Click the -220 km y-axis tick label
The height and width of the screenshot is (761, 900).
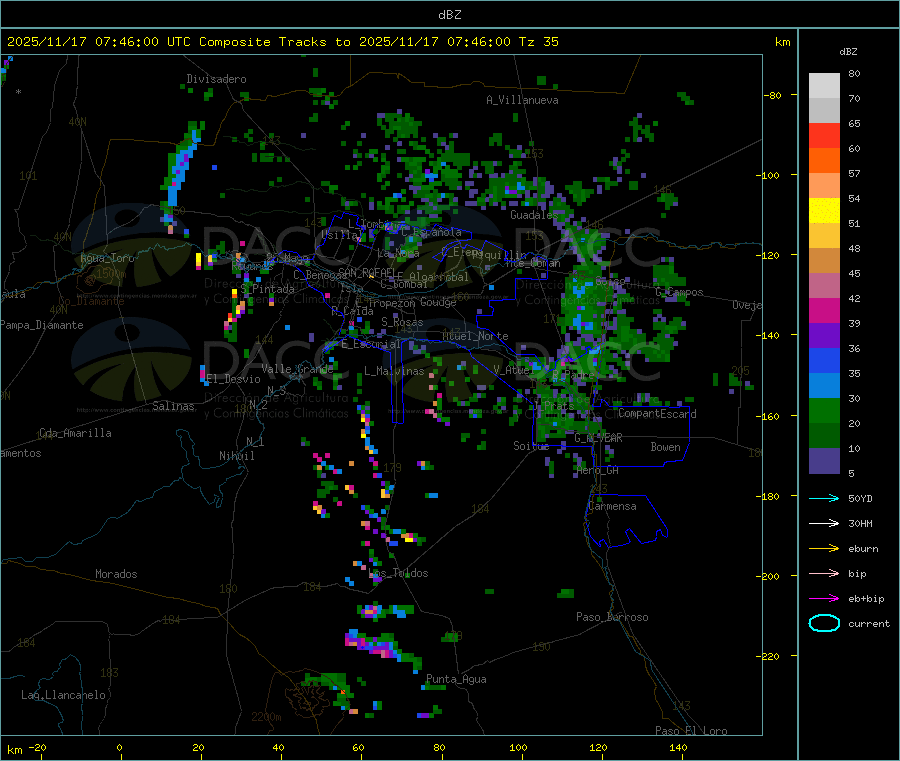tap(767, 657)
